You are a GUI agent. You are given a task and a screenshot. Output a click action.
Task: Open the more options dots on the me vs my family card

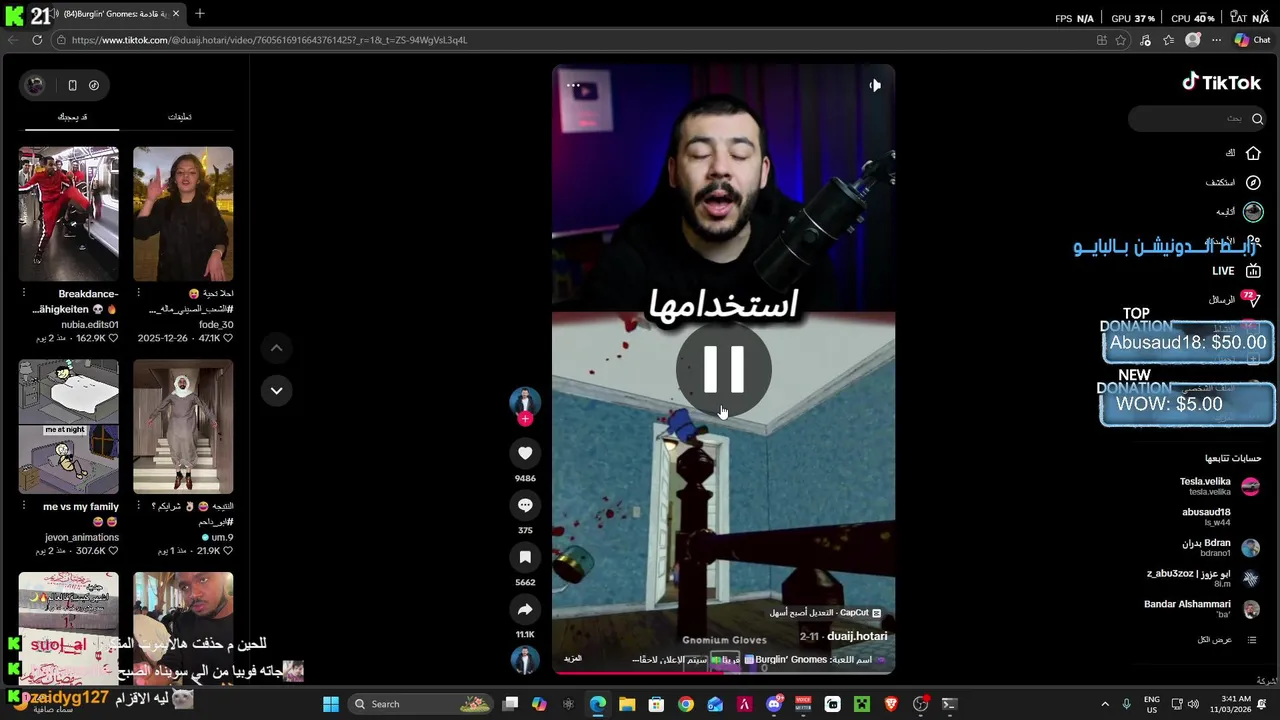24,507
